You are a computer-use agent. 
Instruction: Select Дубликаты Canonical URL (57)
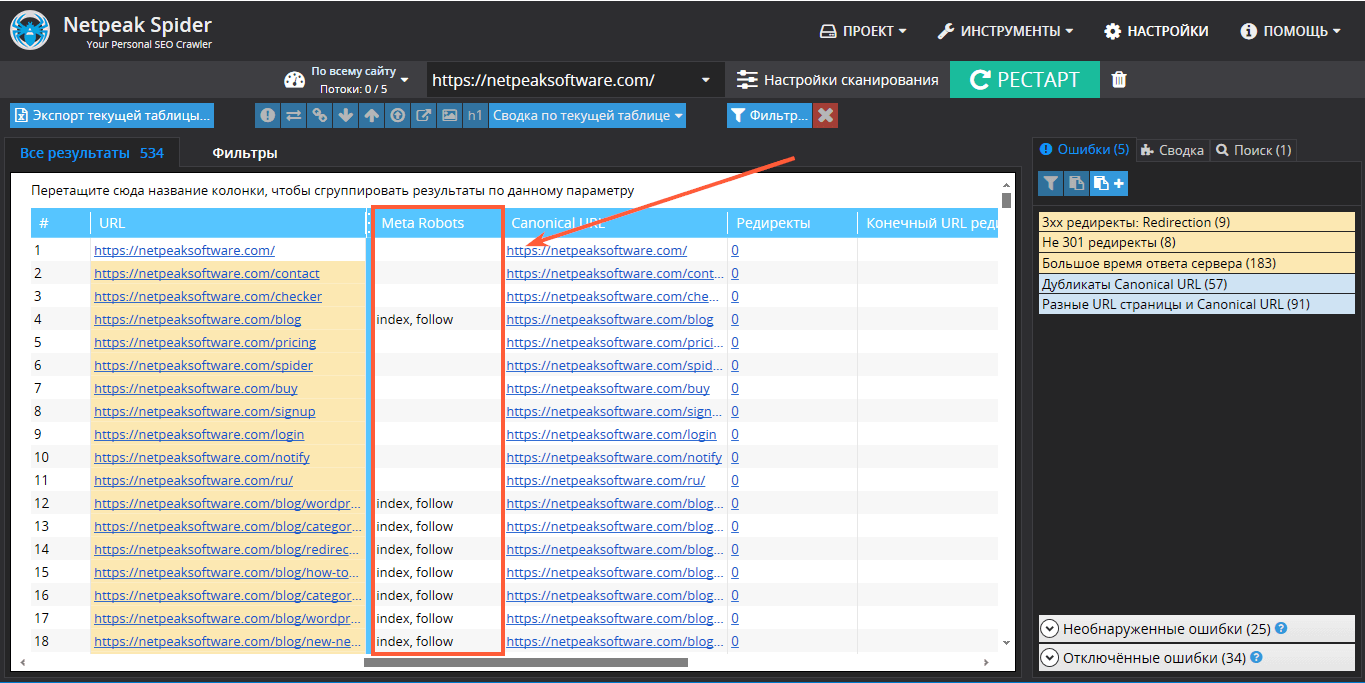(x=1197, y=284)
